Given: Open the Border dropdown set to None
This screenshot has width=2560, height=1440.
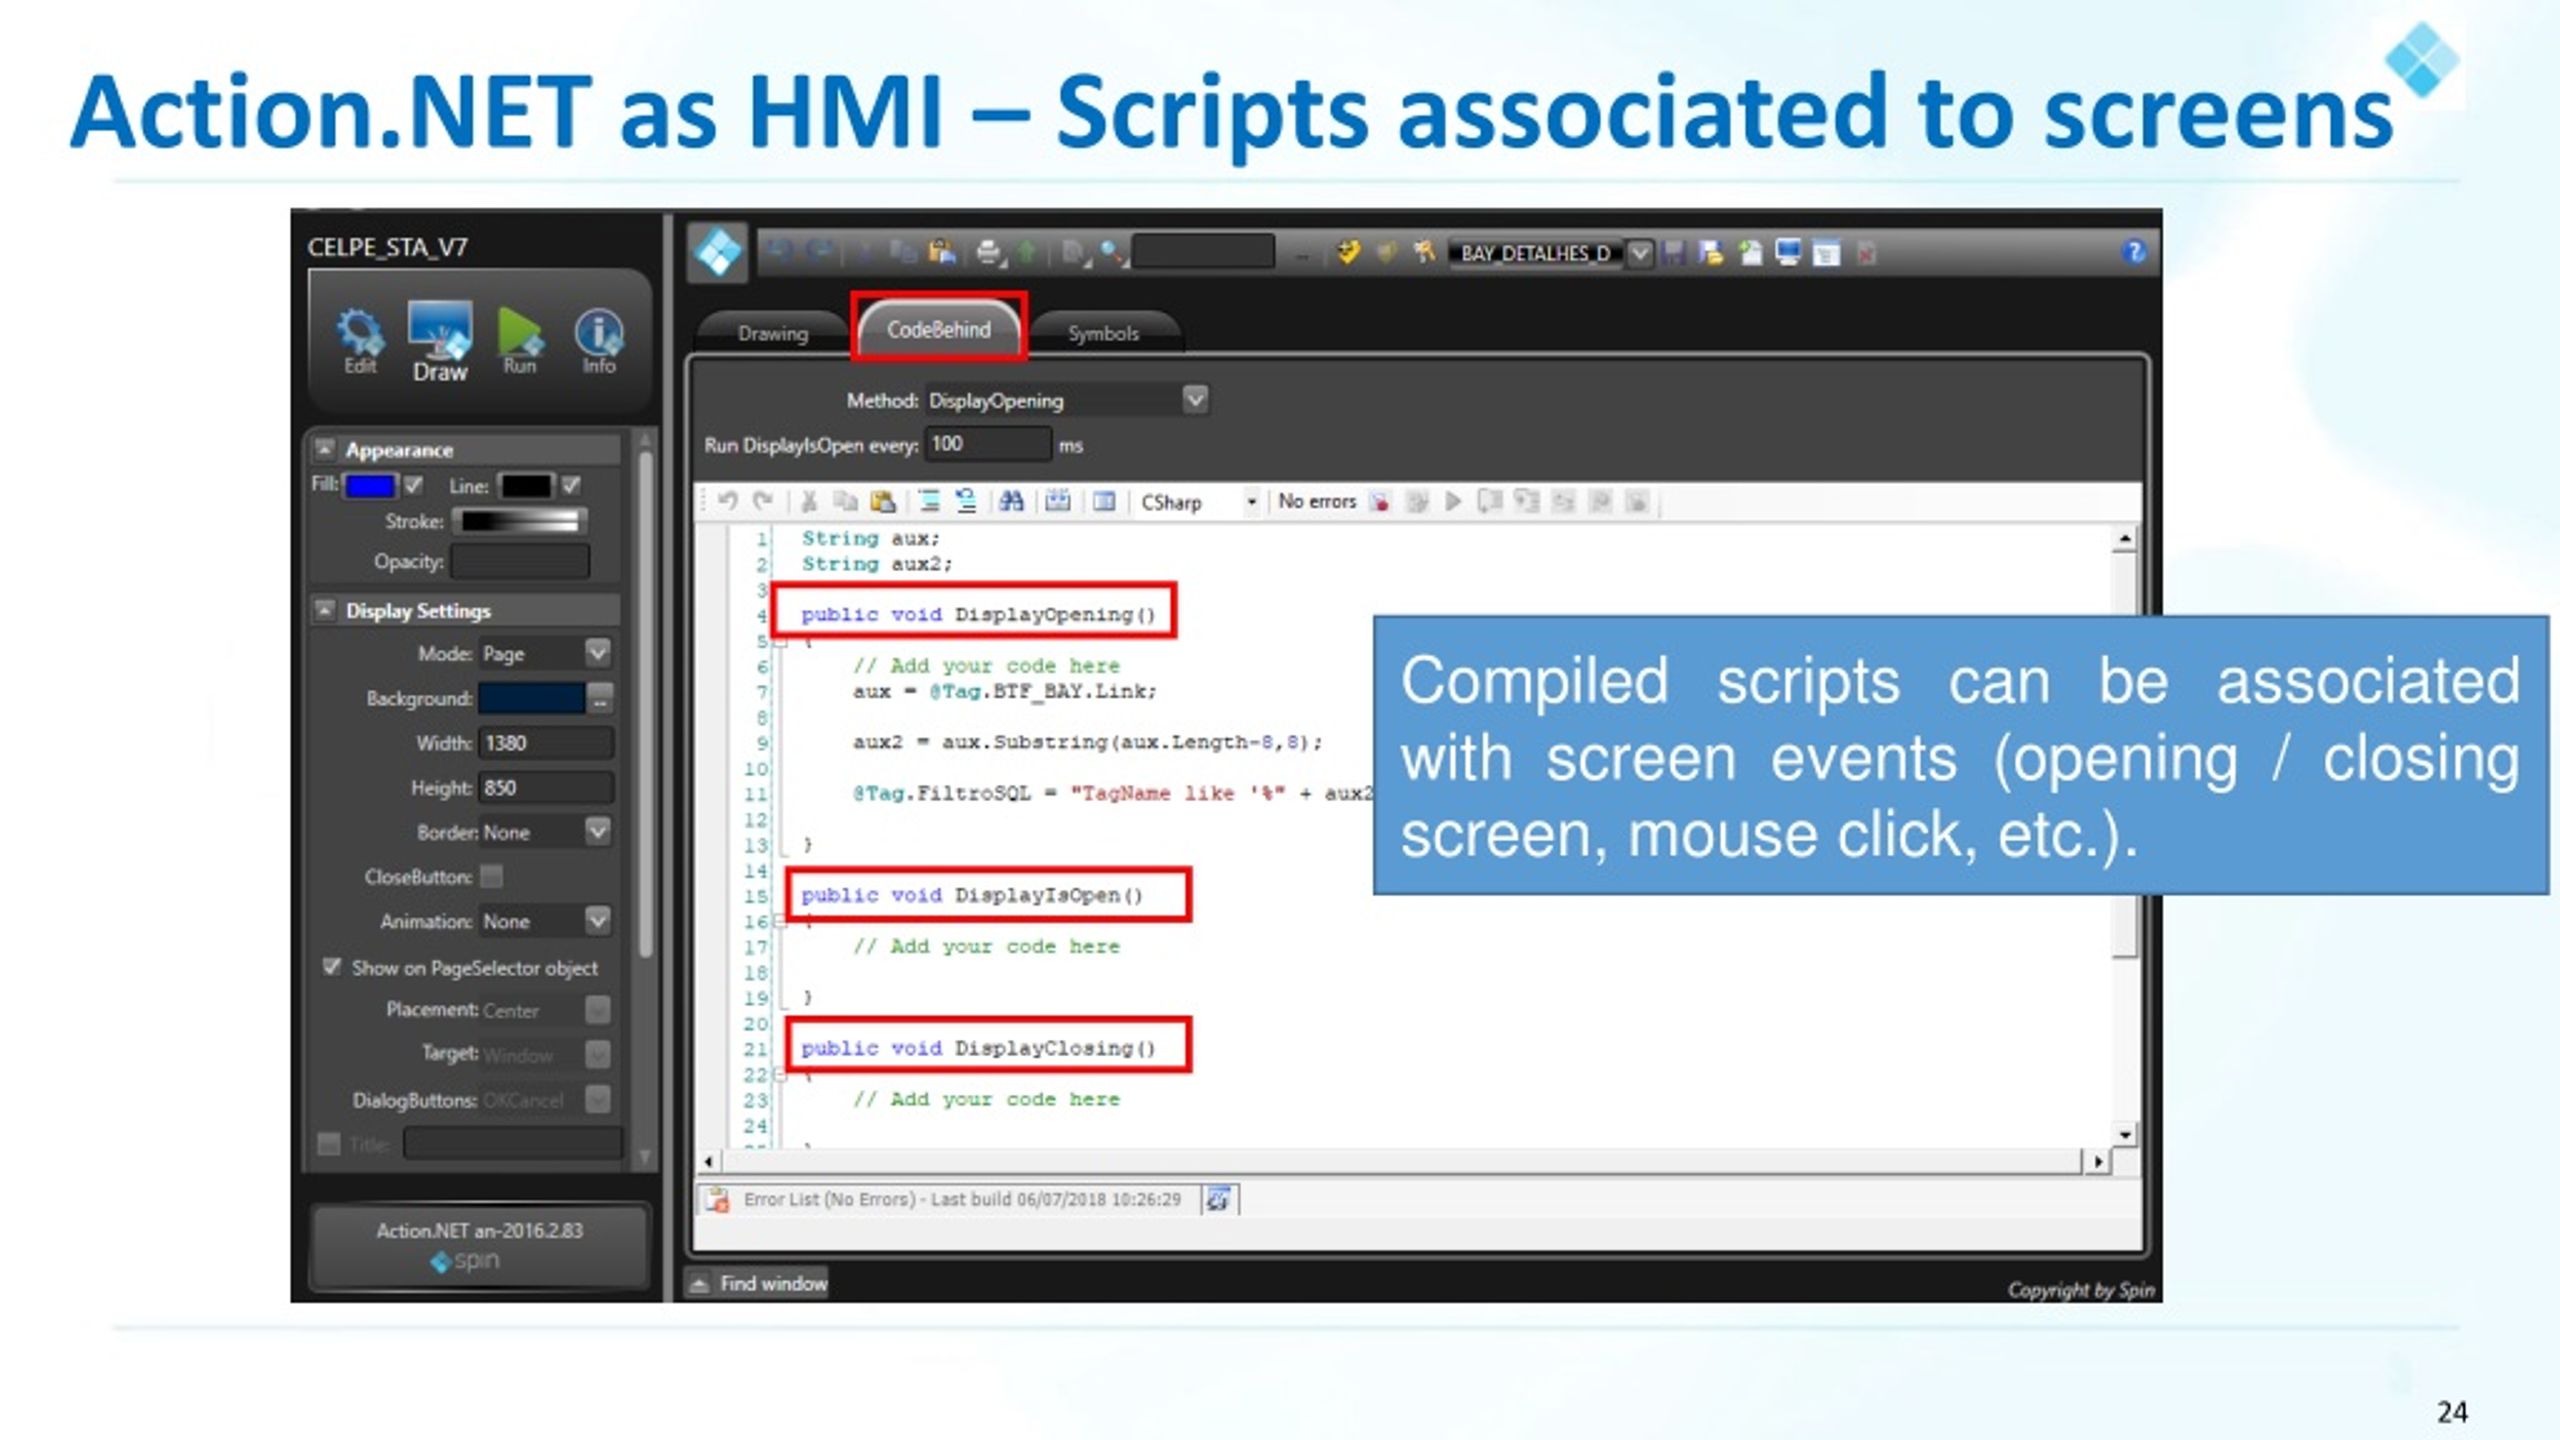Looking at the screenshot, I should [x=597, y=831].
